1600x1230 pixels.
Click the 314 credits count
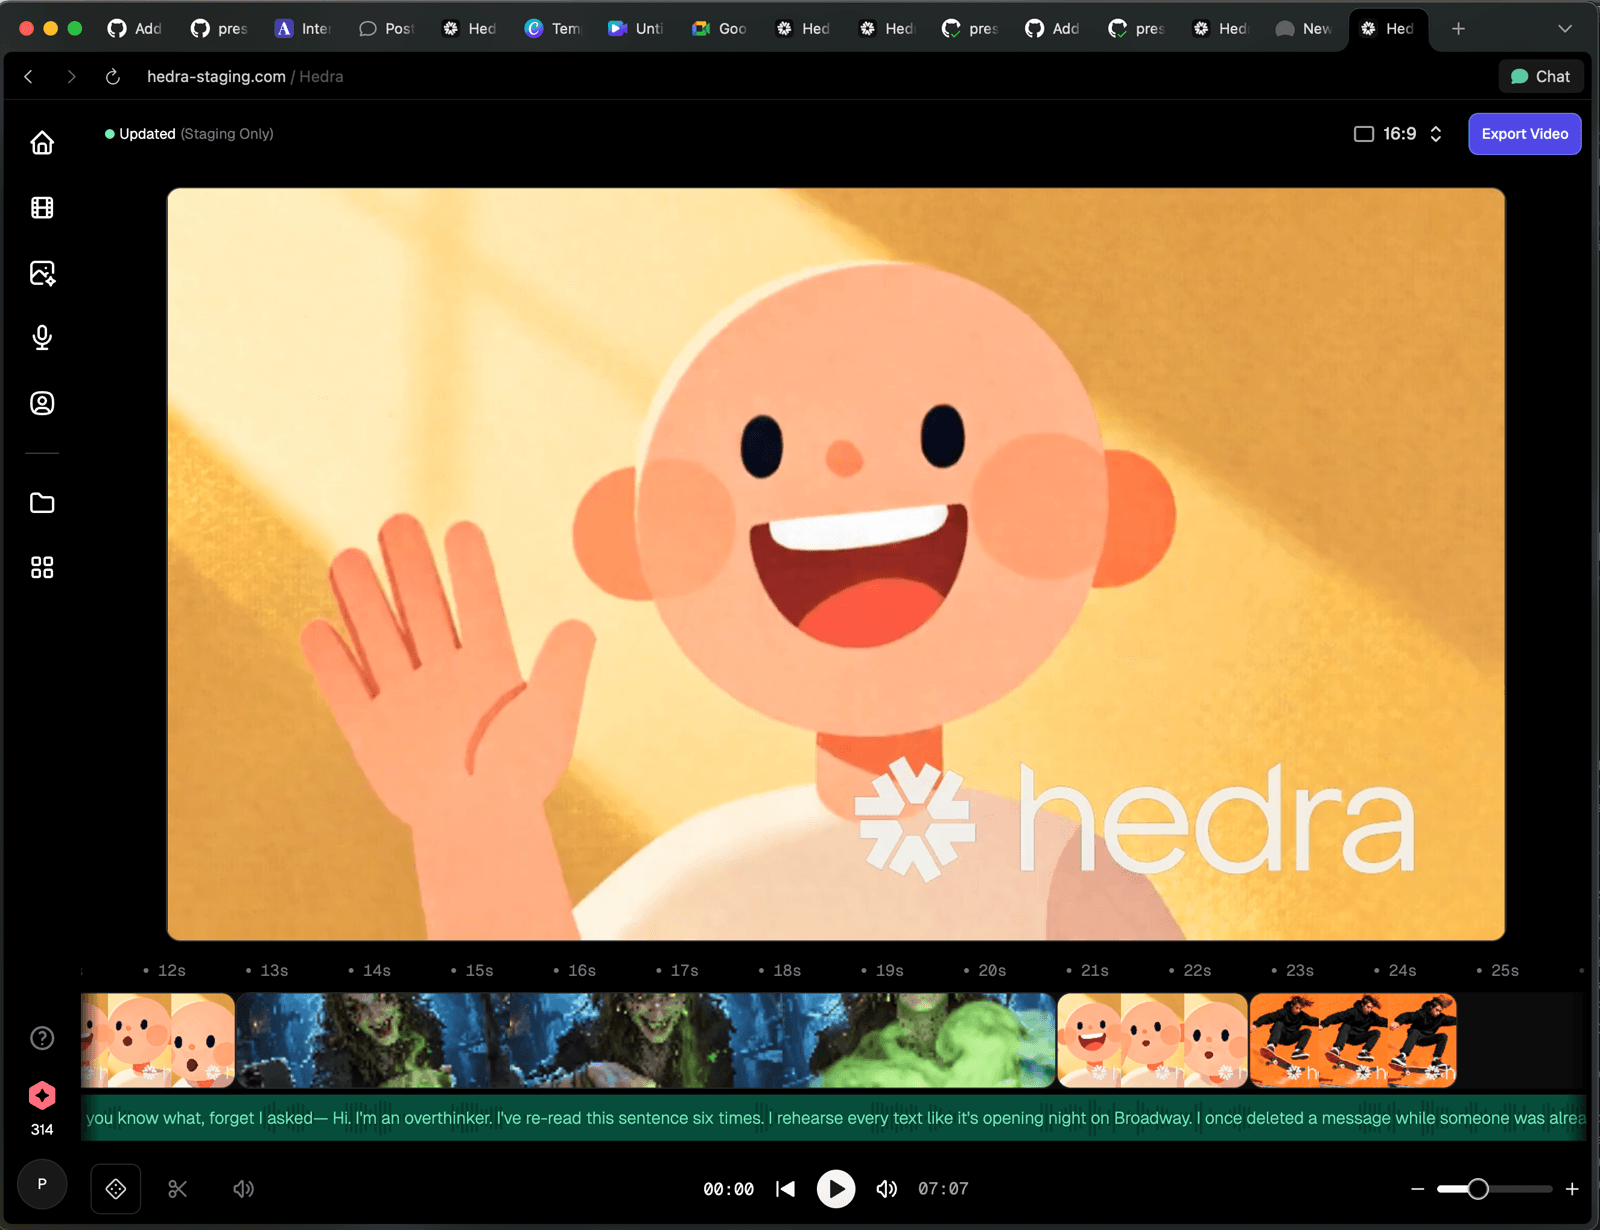pos(42,1130)
